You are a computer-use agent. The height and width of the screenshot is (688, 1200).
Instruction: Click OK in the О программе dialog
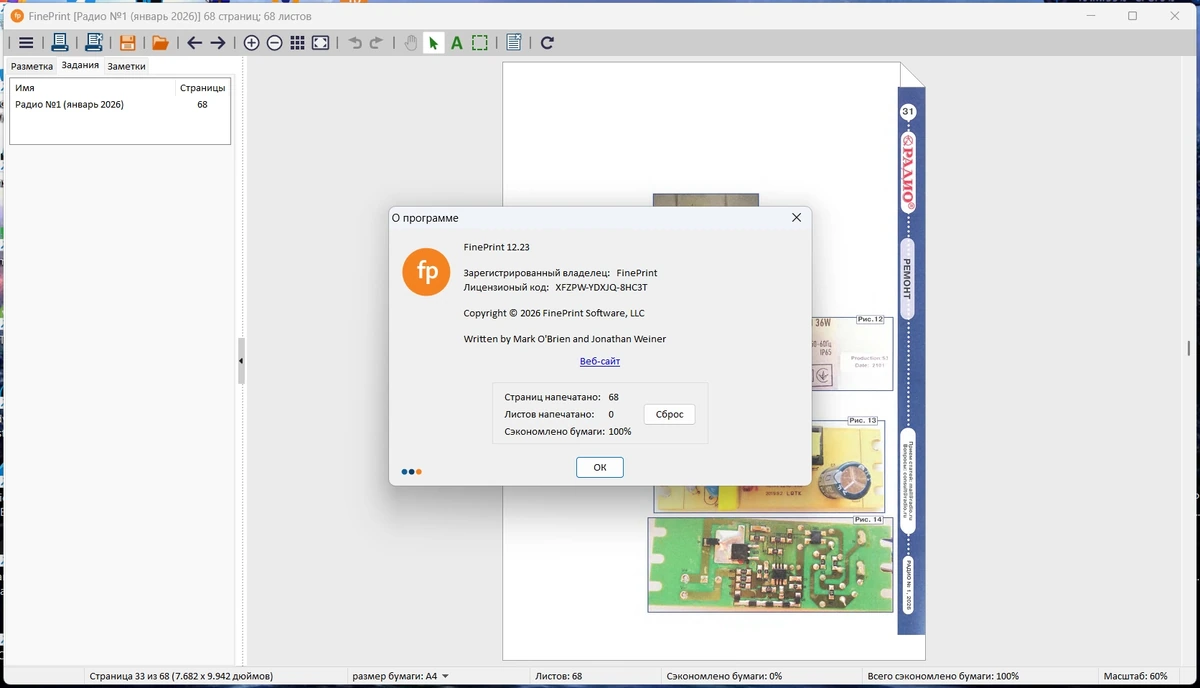pyautogui.click(x=600, y=467)
